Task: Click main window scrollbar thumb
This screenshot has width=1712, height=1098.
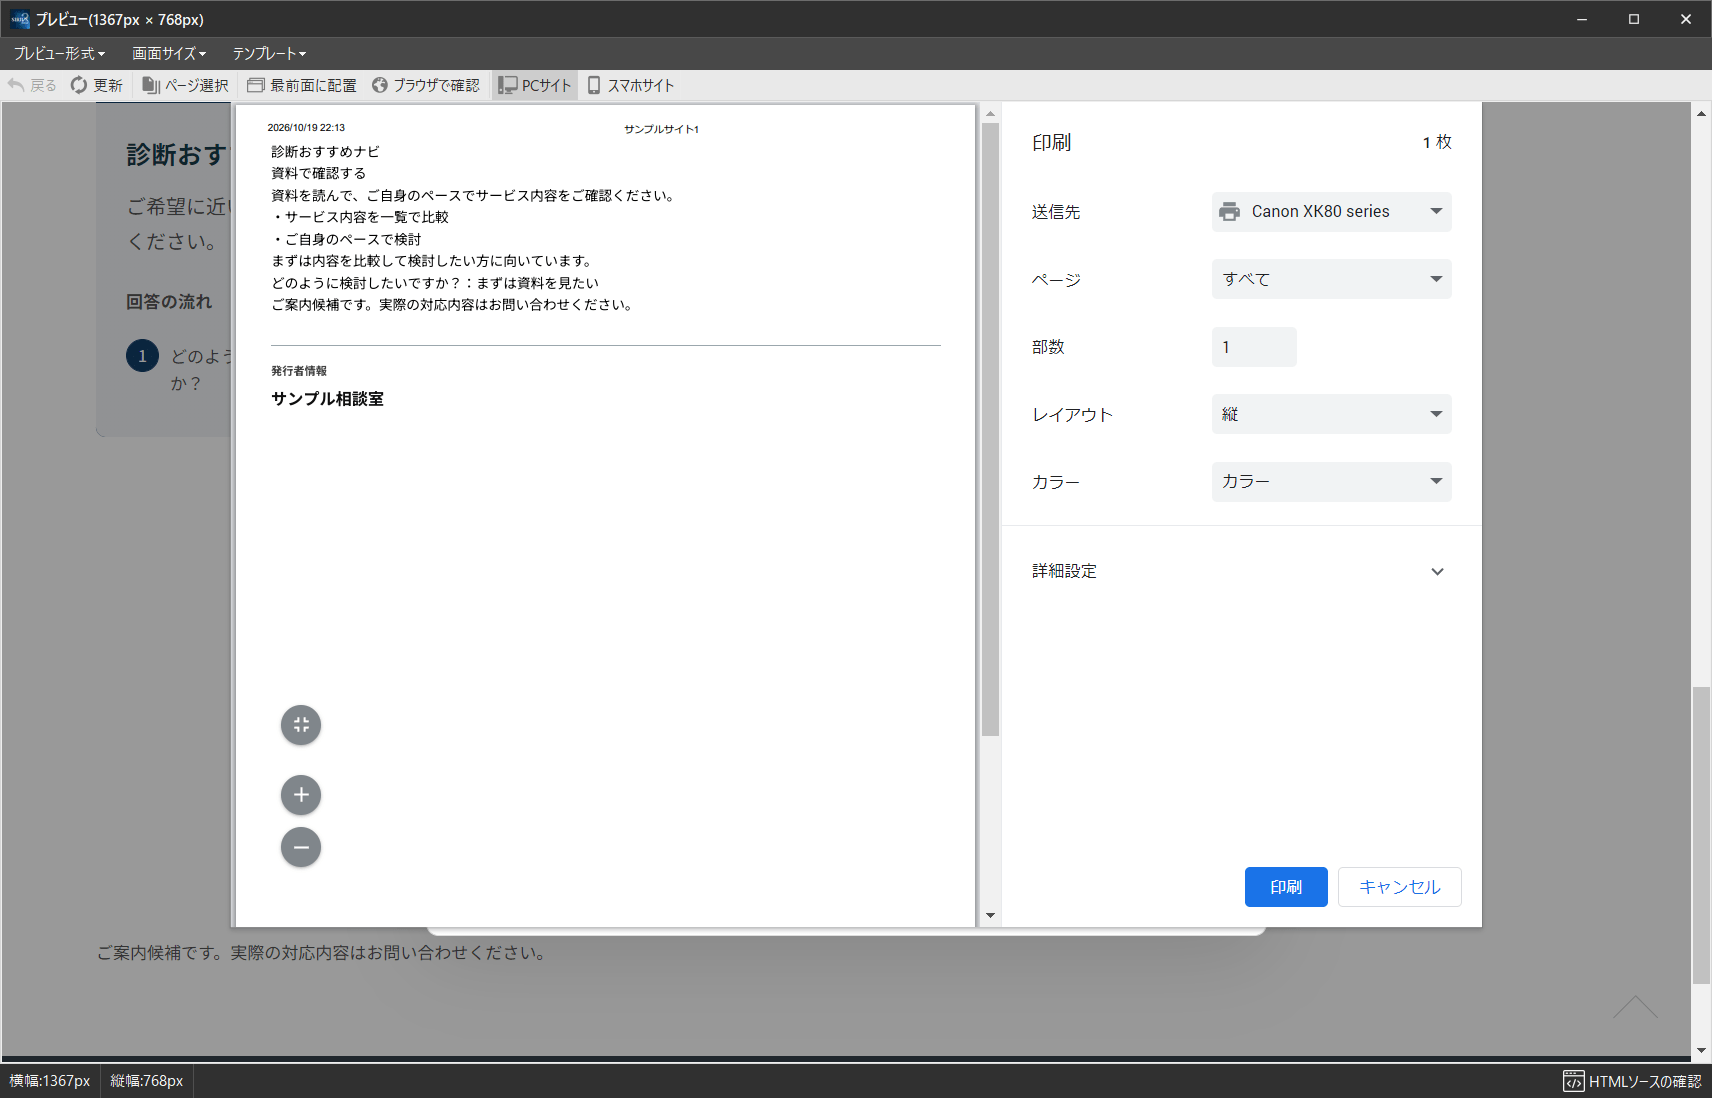Action: coord(1701,835)
